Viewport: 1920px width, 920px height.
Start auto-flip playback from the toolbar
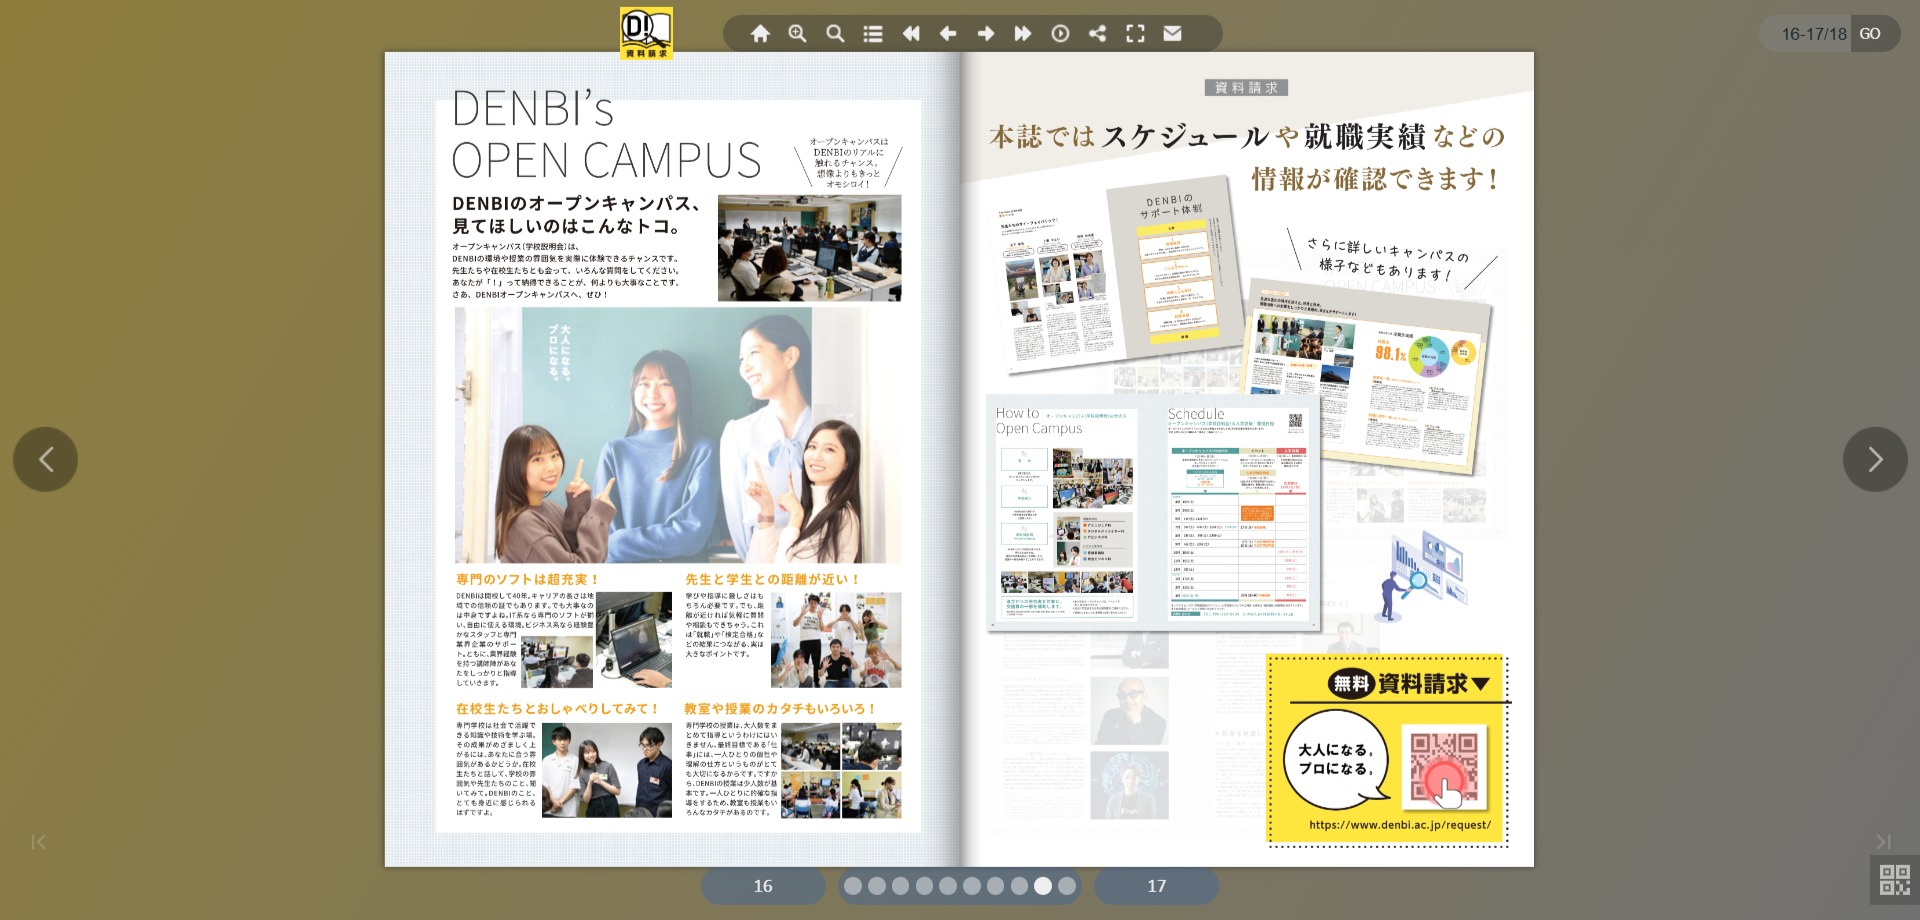pyautogui.click(x=1060, y=34)
